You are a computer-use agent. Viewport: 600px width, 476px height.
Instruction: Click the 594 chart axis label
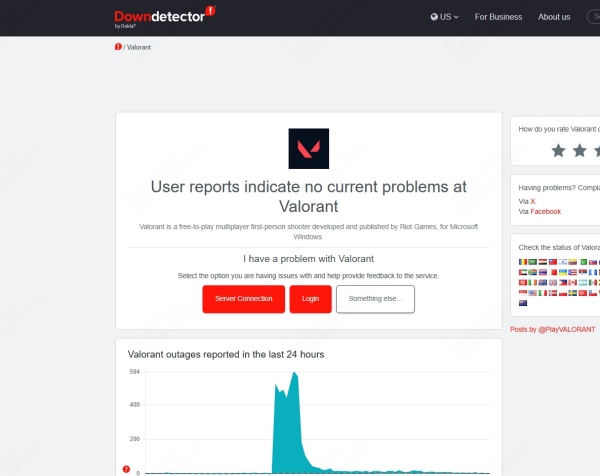point(135,372)
